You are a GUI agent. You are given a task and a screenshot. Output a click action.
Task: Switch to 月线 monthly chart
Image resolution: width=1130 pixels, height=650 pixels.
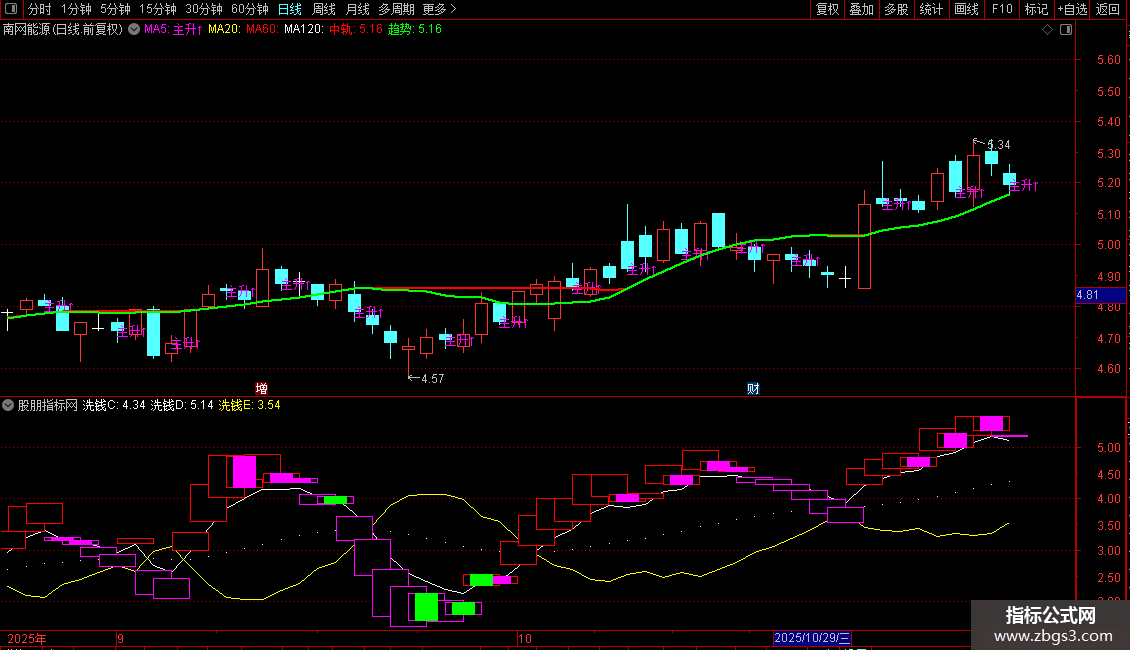tap(357, 9)
